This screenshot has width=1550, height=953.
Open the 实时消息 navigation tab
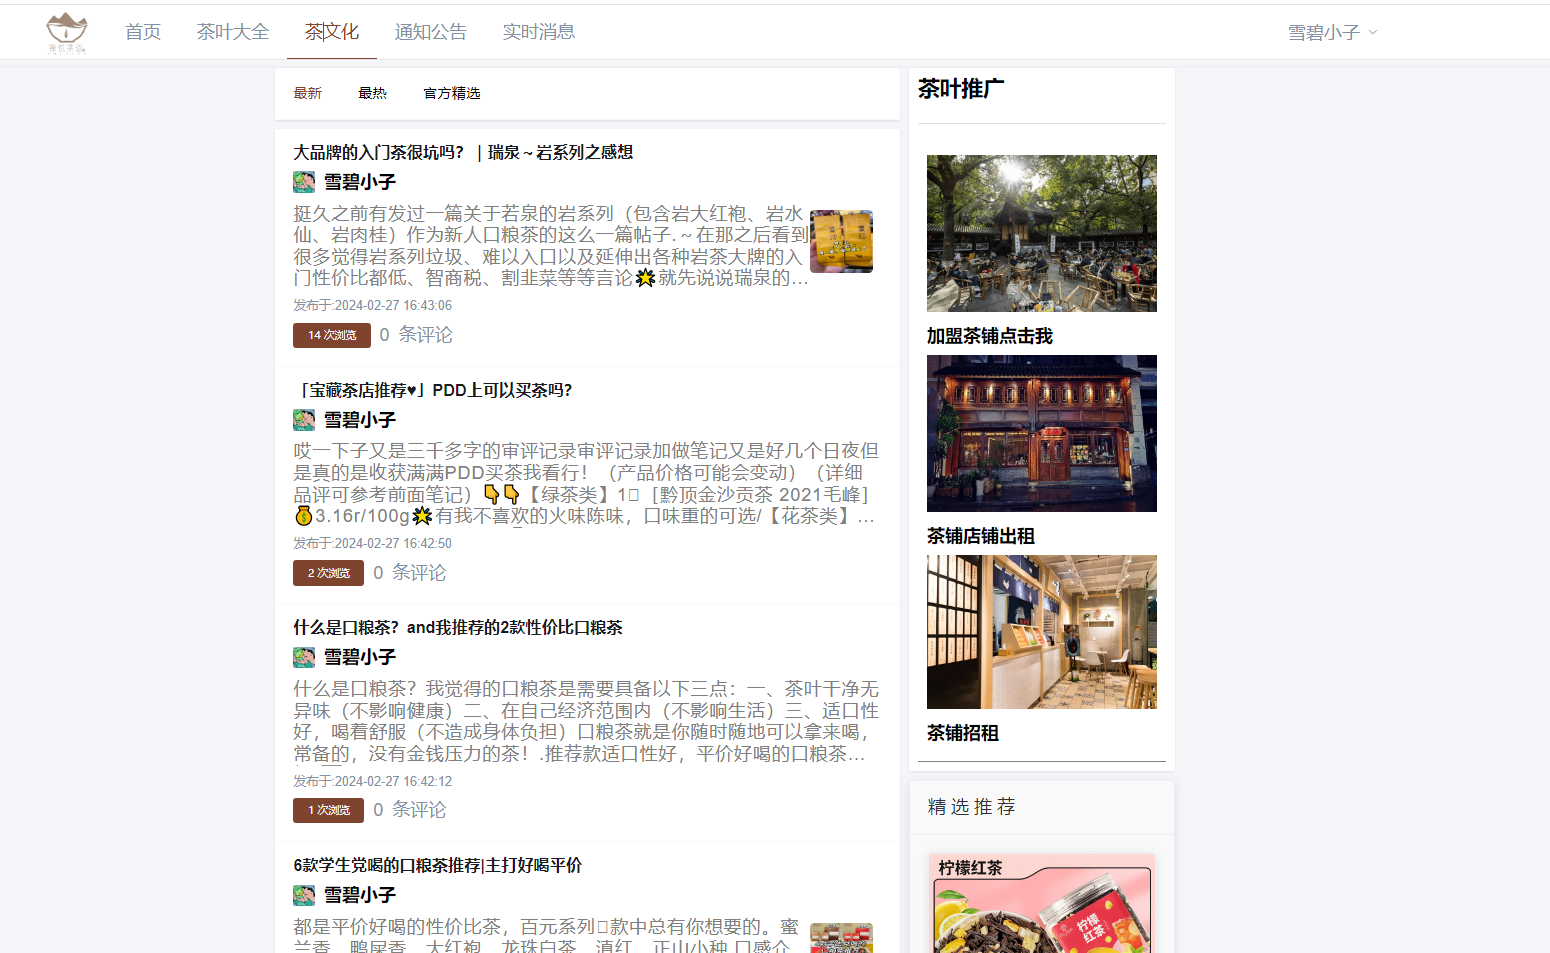click(x=539, y=32)
